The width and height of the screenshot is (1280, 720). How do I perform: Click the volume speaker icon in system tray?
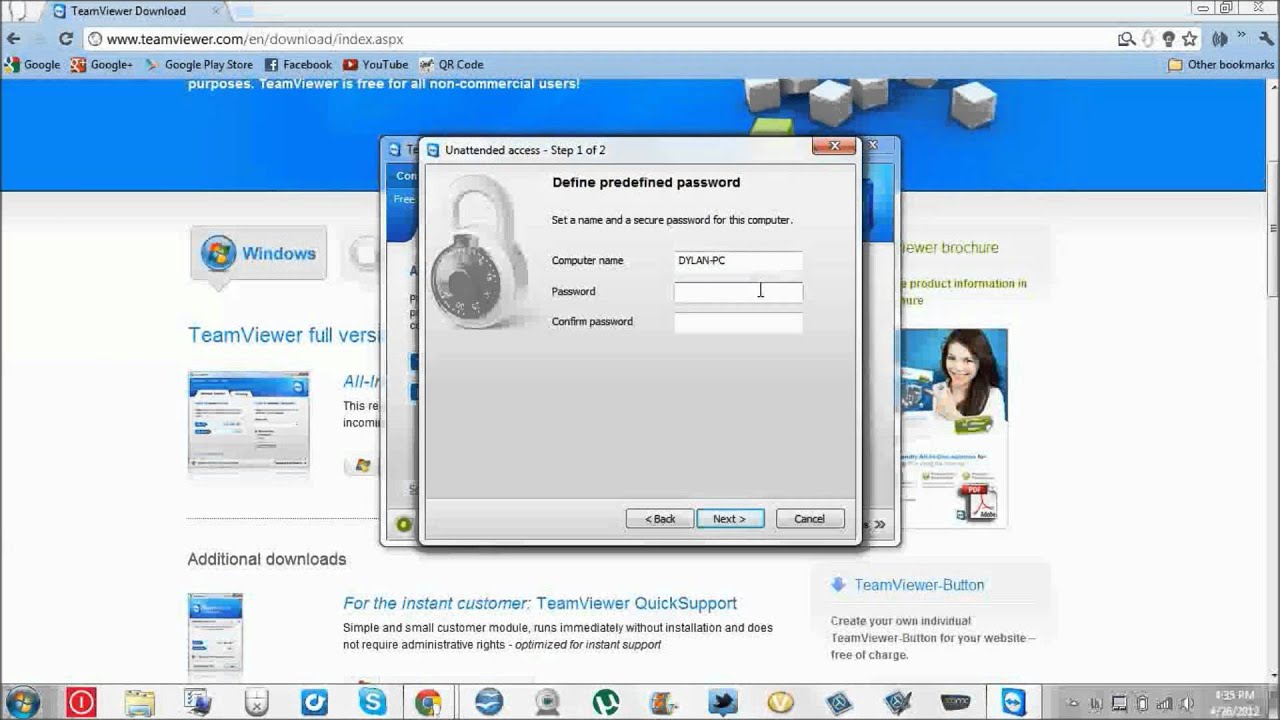[x=1187, y=703]
